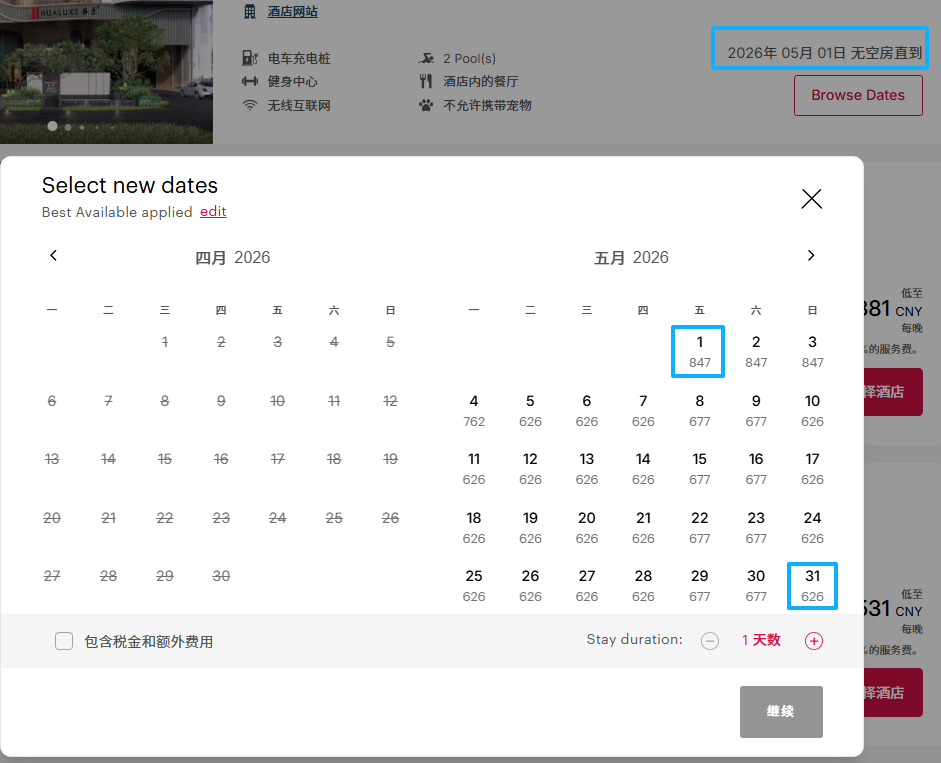Enable 包含税金和额外费用 checkbox

(64, 641)
